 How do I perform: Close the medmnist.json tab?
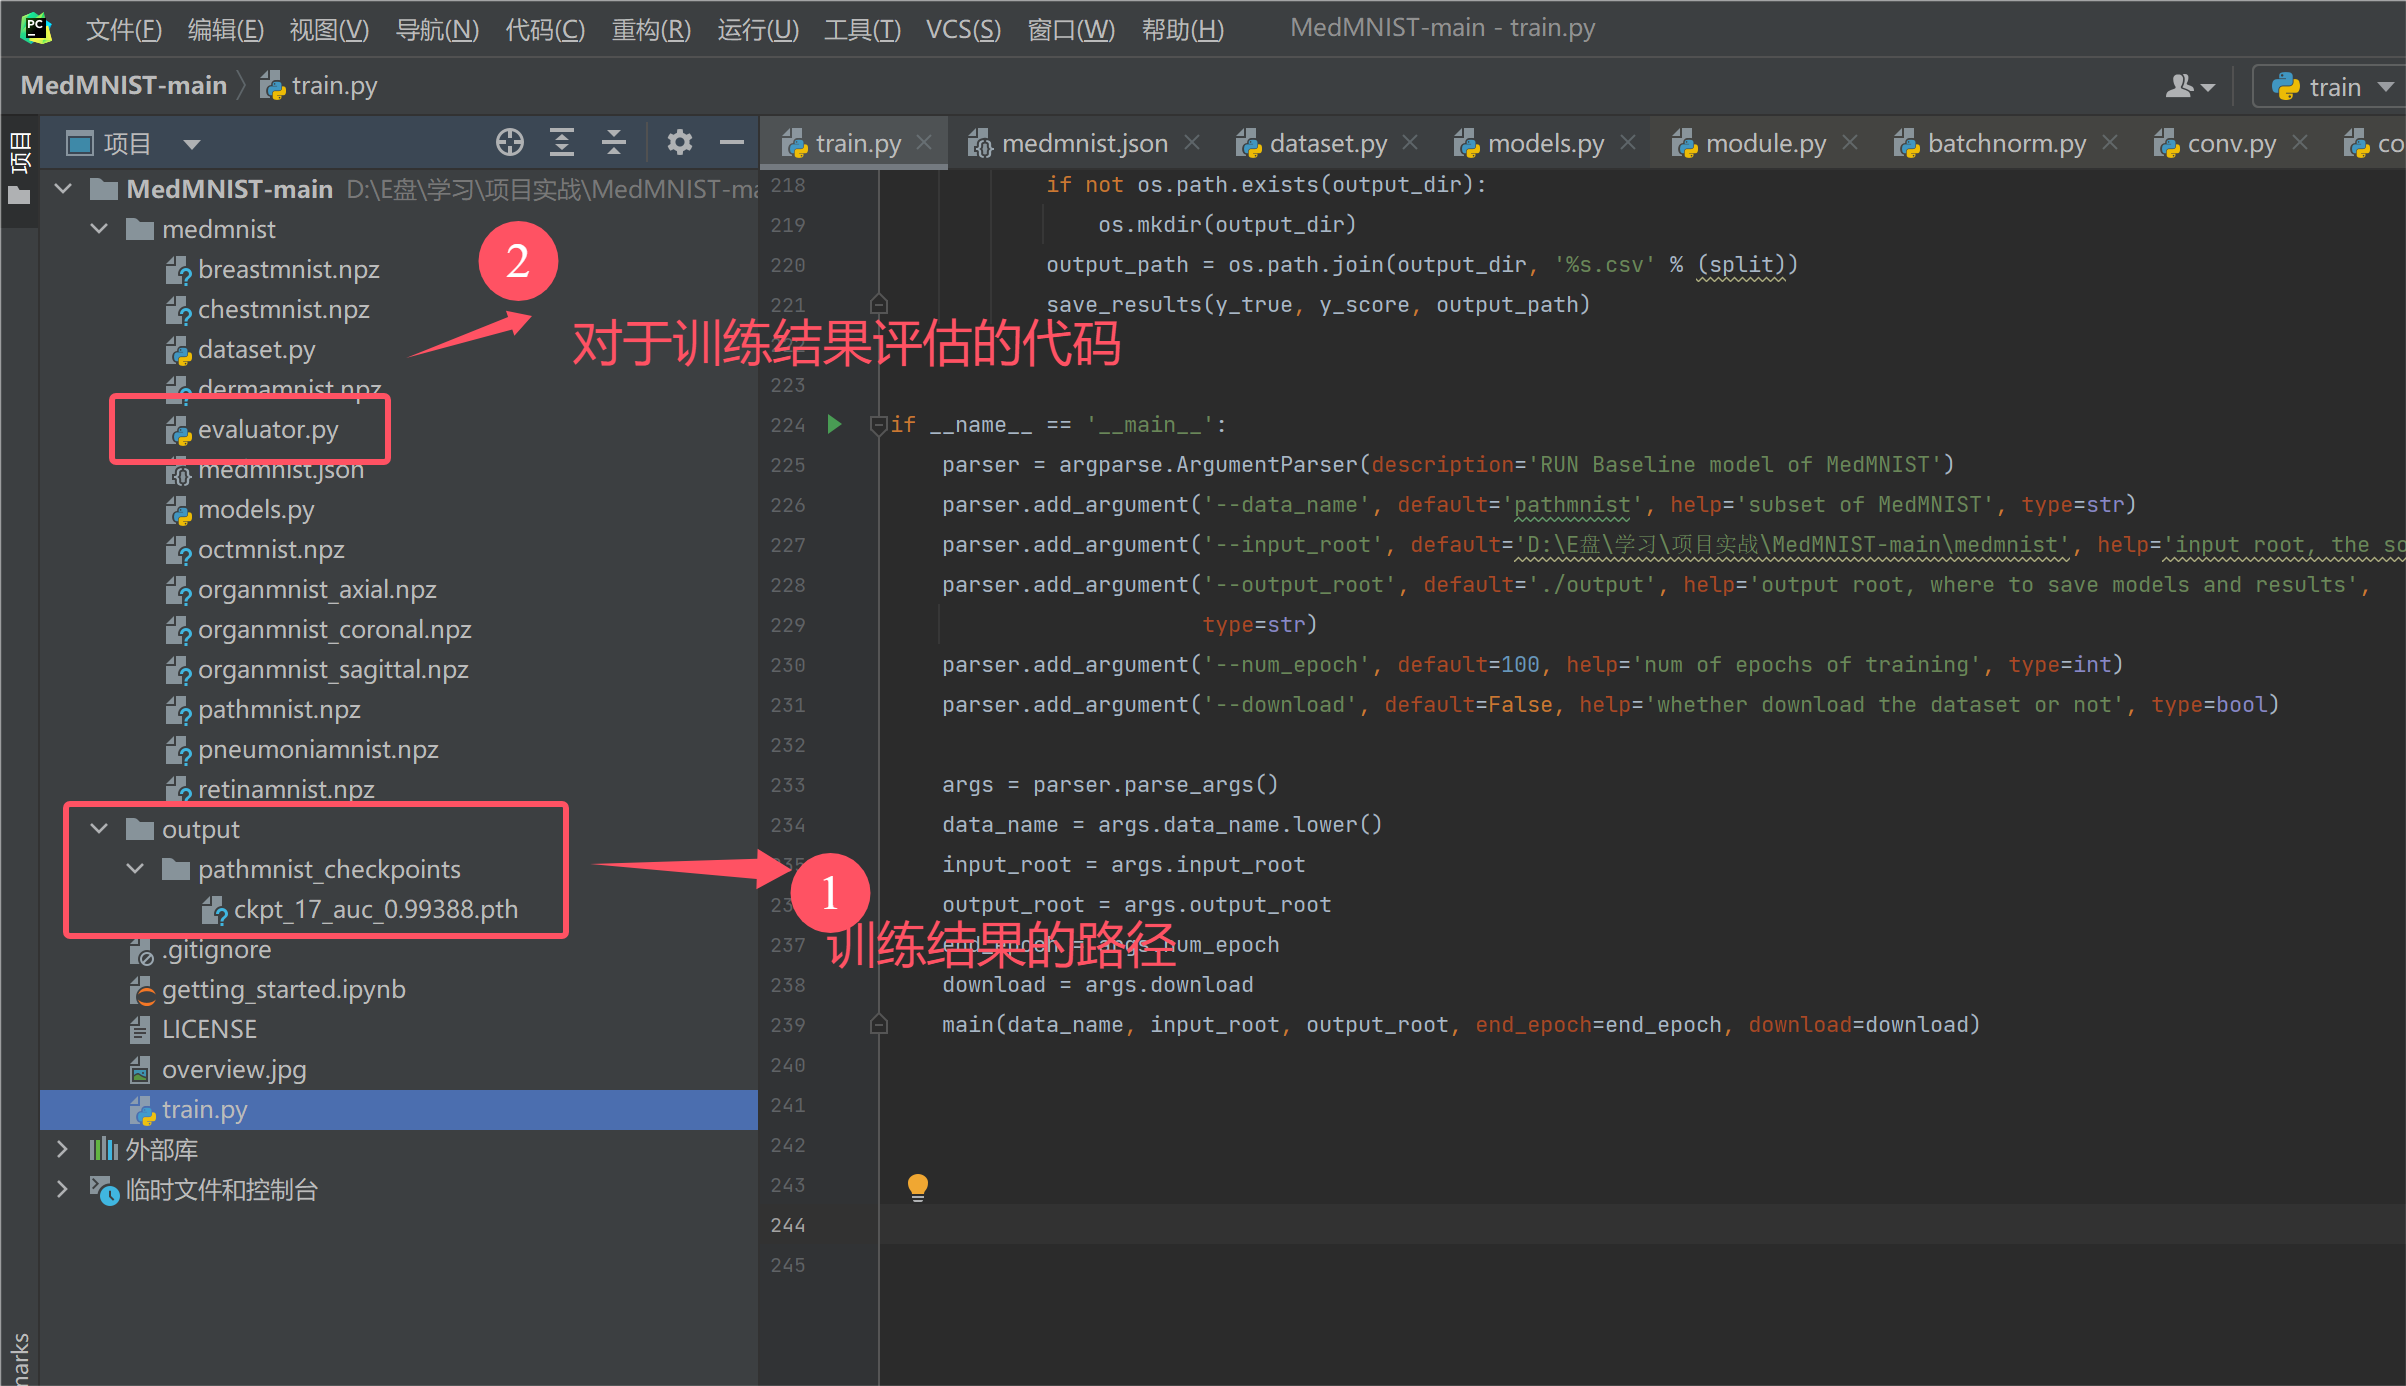click(1192, 143)
